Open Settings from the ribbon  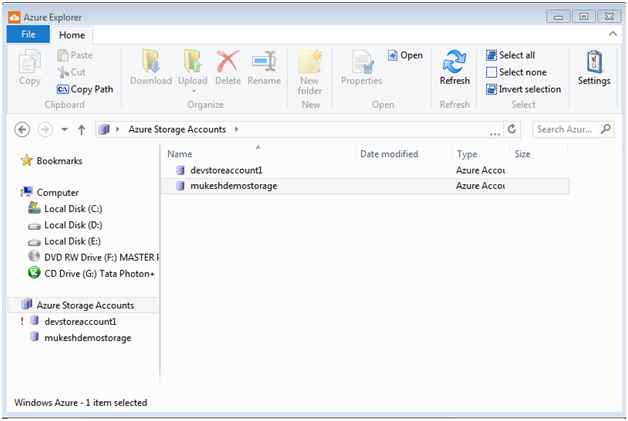[594, 67]
